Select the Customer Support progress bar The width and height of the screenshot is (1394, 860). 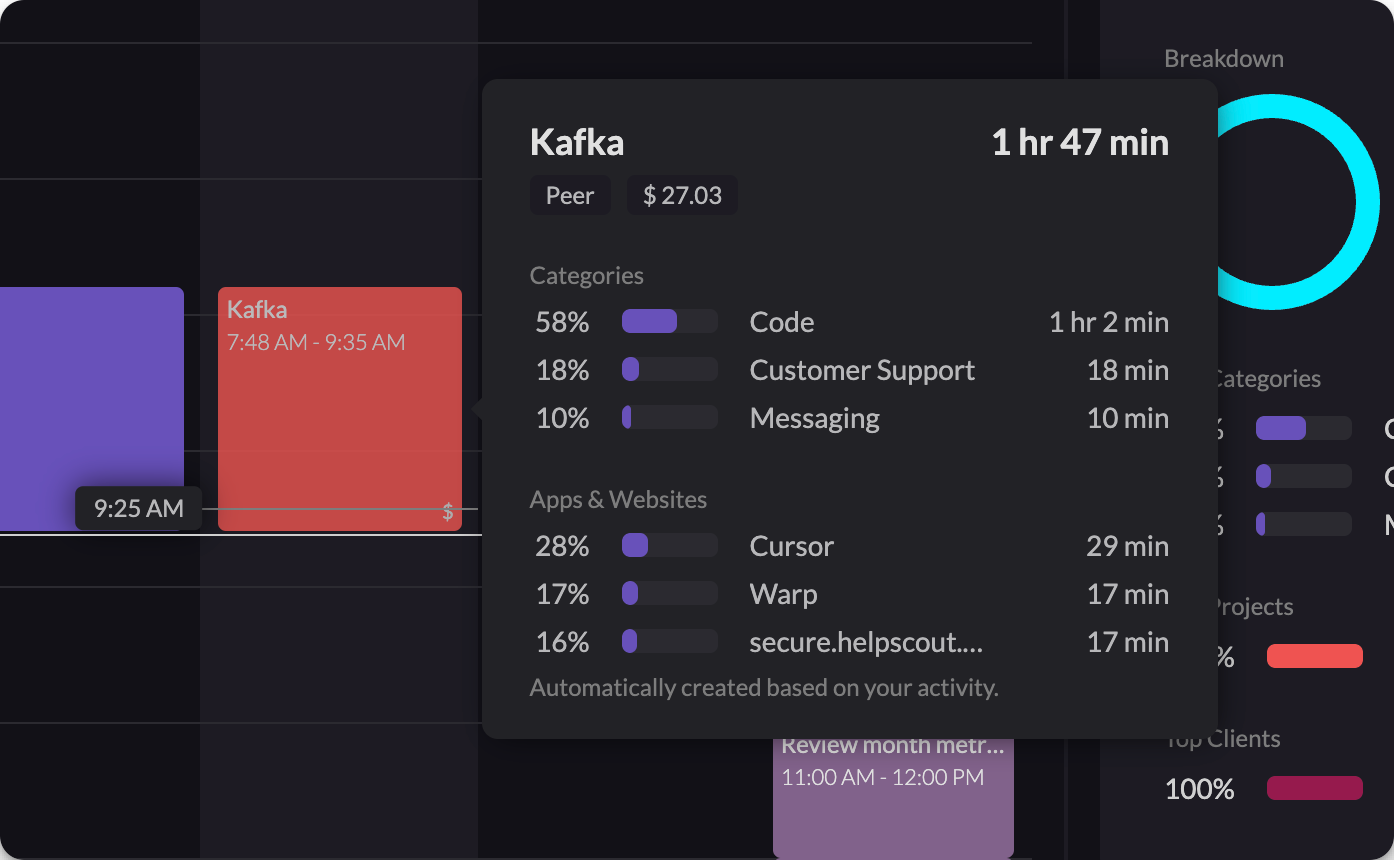coord(668,369)
